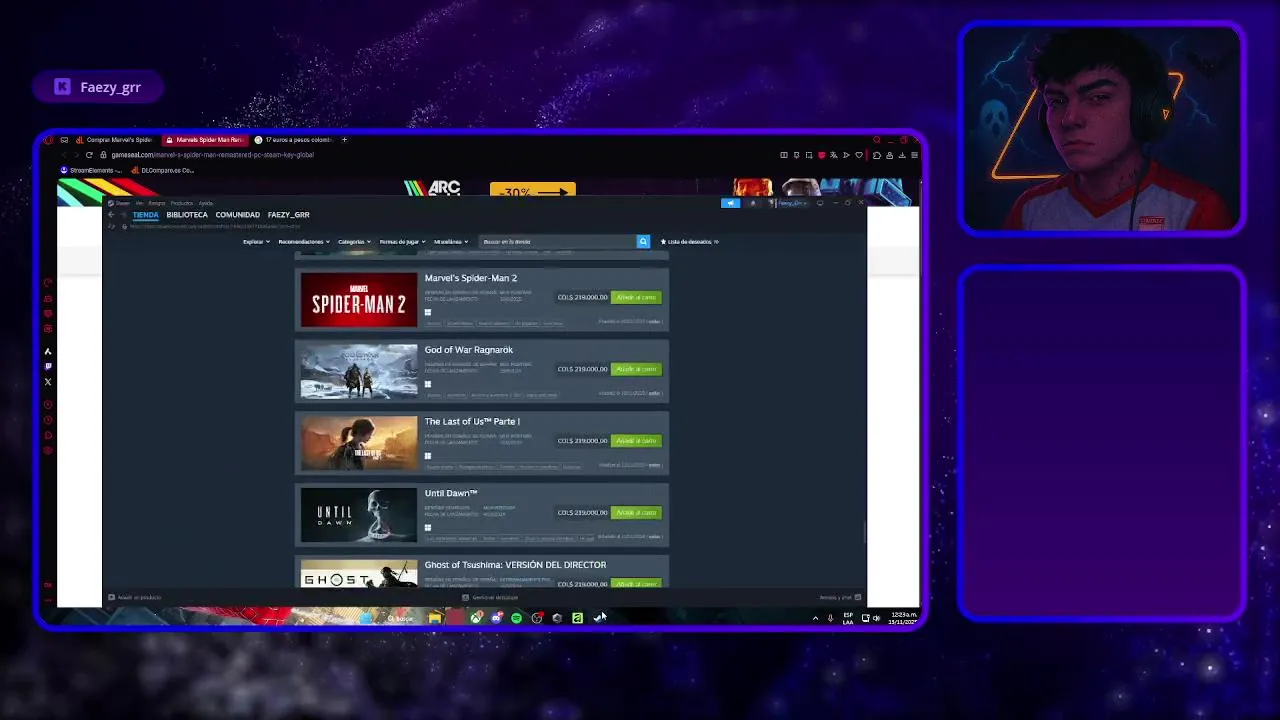Add Until Dawn to cart

636,512
